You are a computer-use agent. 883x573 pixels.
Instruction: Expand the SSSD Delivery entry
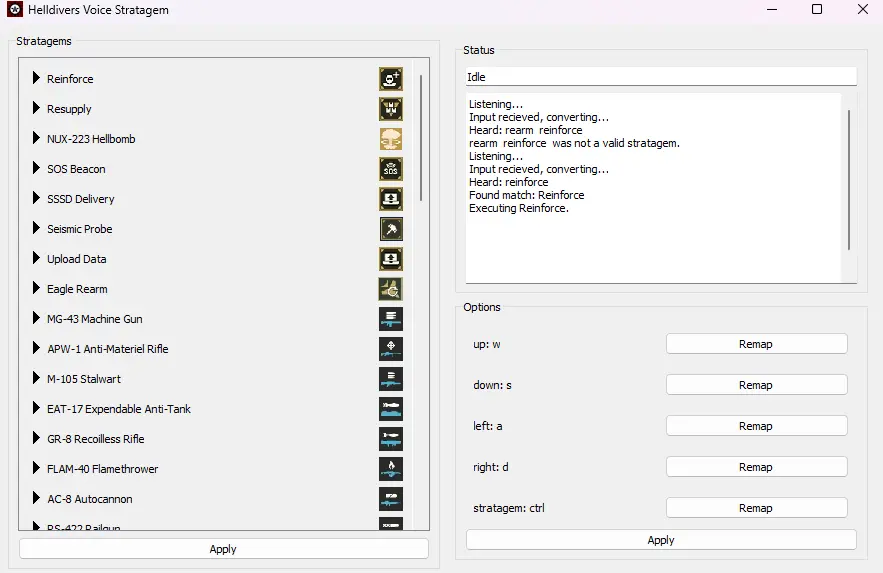coord(36,198)
